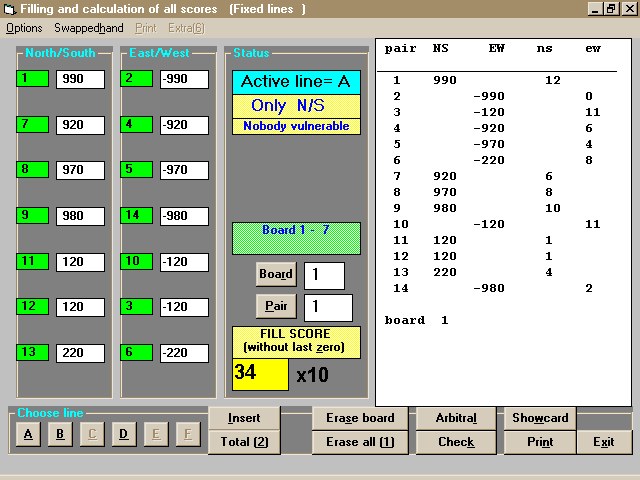Viewport: 640px width, 480px height.
Task: Select line F button
Action: 188,434
